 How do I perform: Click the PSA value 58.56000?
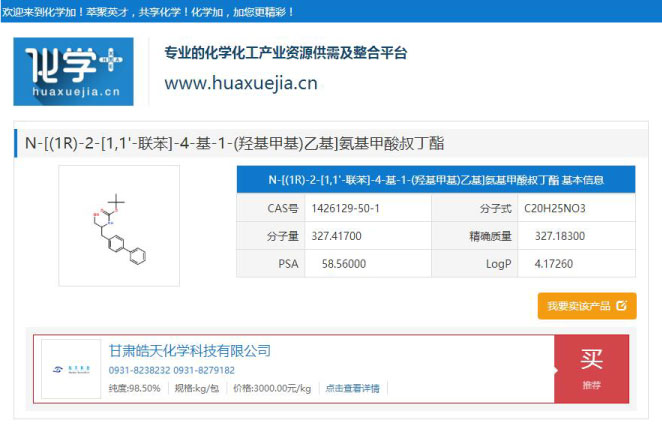(344, 264)
